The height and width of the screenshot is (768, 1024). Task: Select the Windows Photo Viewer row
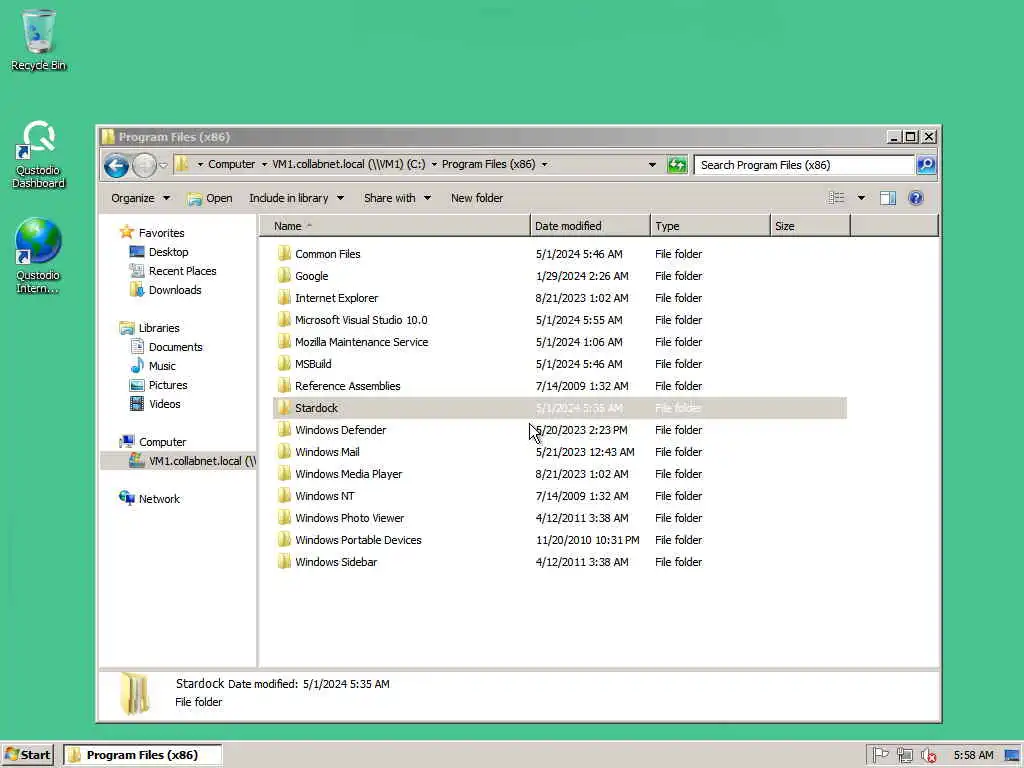click(560, 518)
